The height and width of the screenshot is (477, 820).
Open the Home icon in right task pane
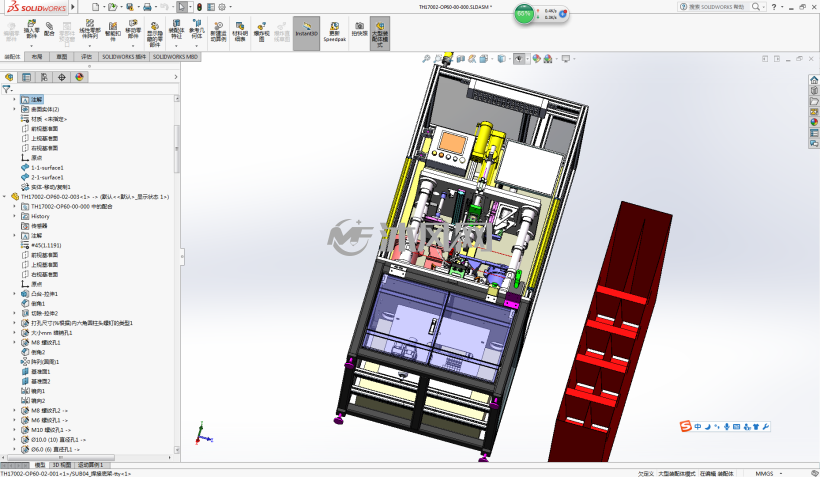[x=814, y=80]
